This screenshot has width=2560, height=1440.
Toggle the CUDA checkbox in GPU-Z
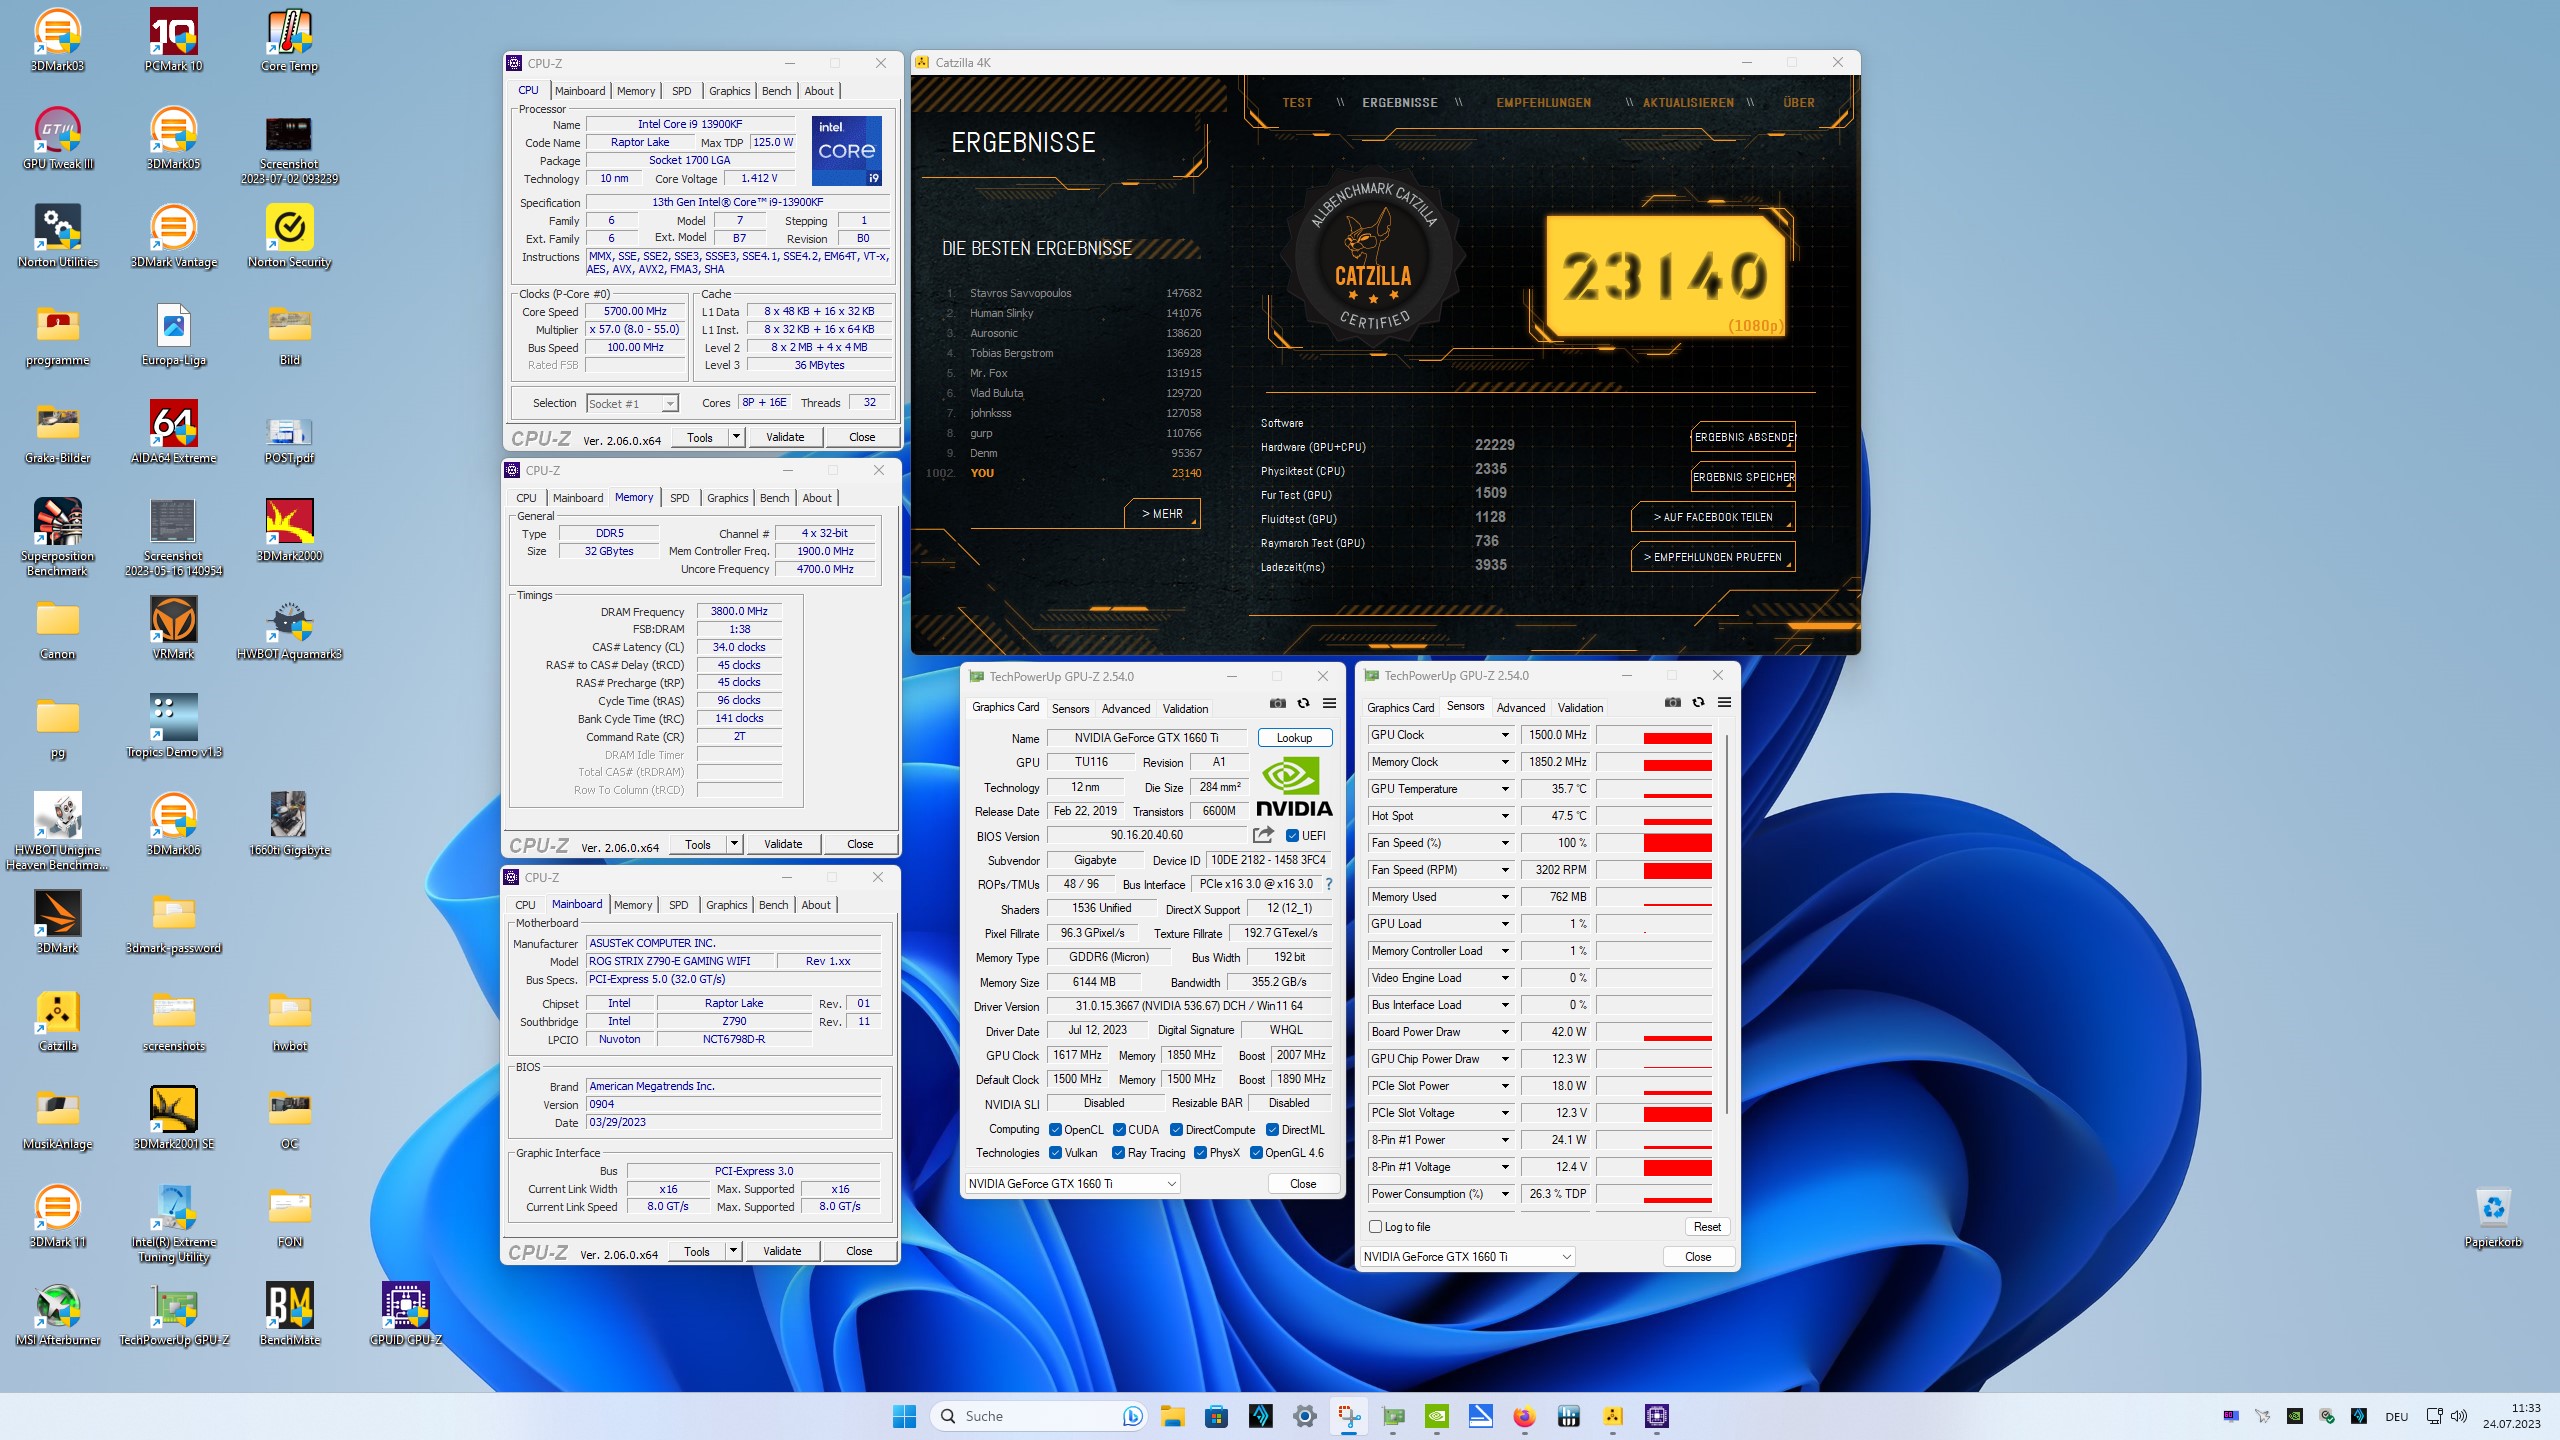coord(1119,1130)
